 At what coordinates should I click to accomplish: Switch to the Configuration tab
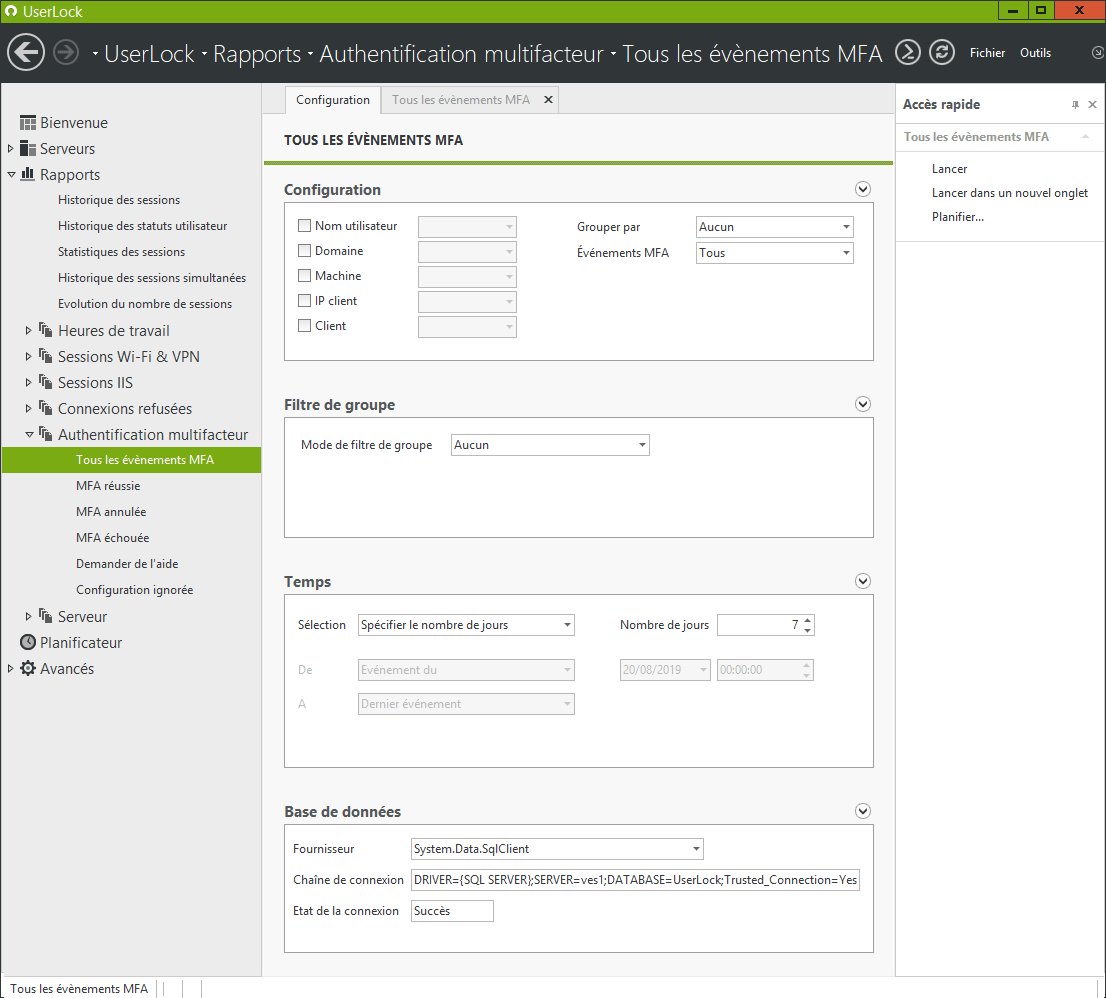coord(333,100)
